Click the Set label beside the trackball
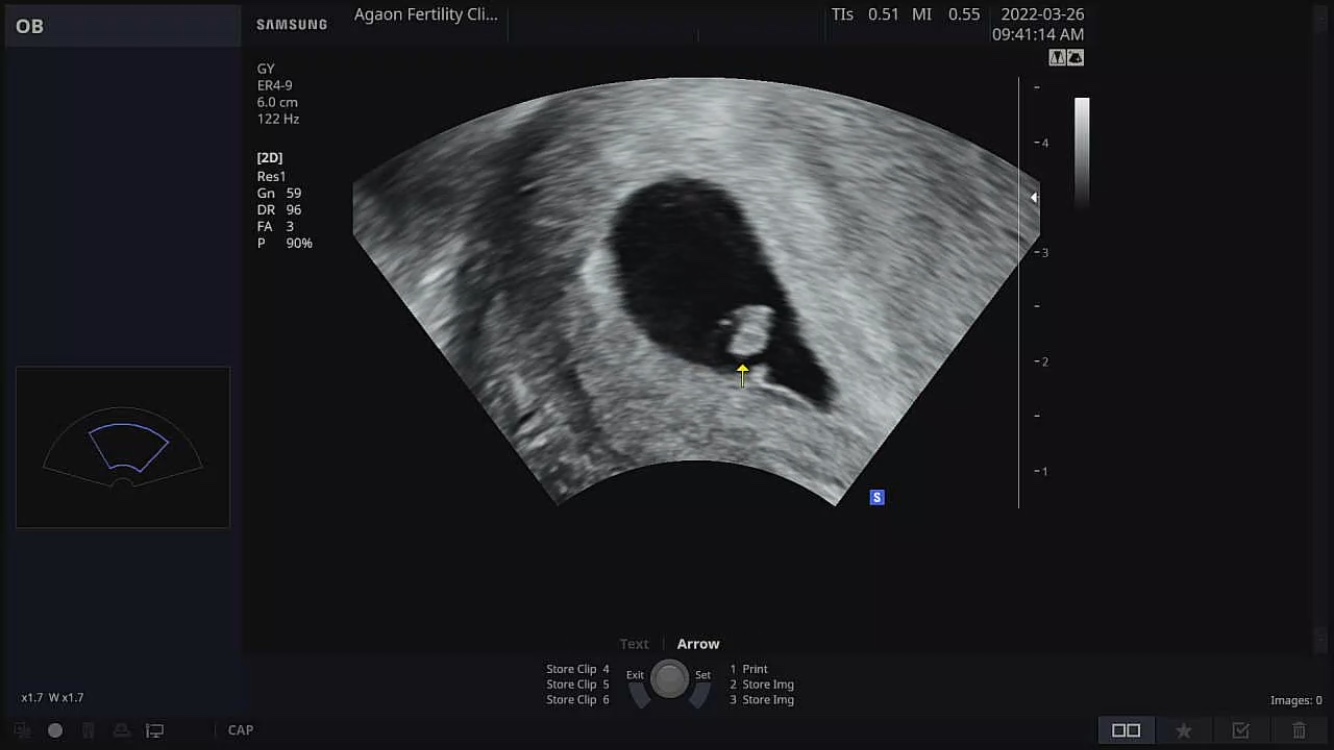Screen dimensions: 1334x750 [x=703, y=675]
